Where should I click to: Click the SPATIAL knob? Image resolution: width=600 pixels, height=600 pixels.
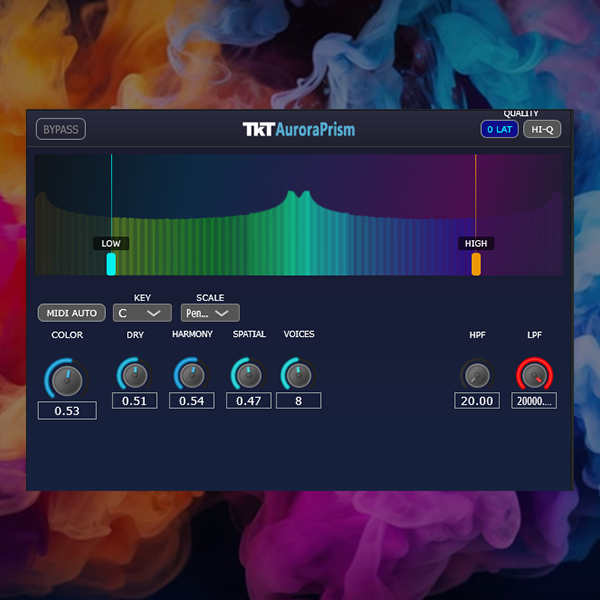pyautogui.click(x=249, y=375)
